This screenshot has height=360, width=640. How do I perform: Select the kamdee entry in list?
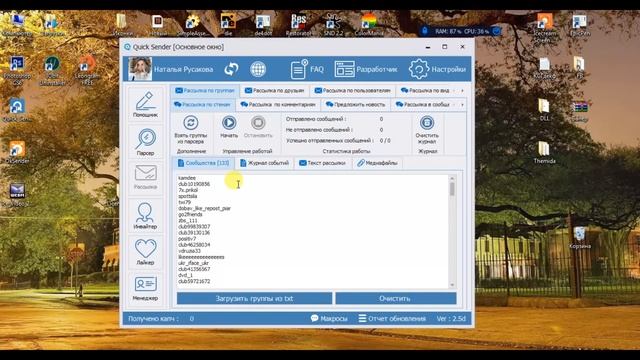coord(187,178)
